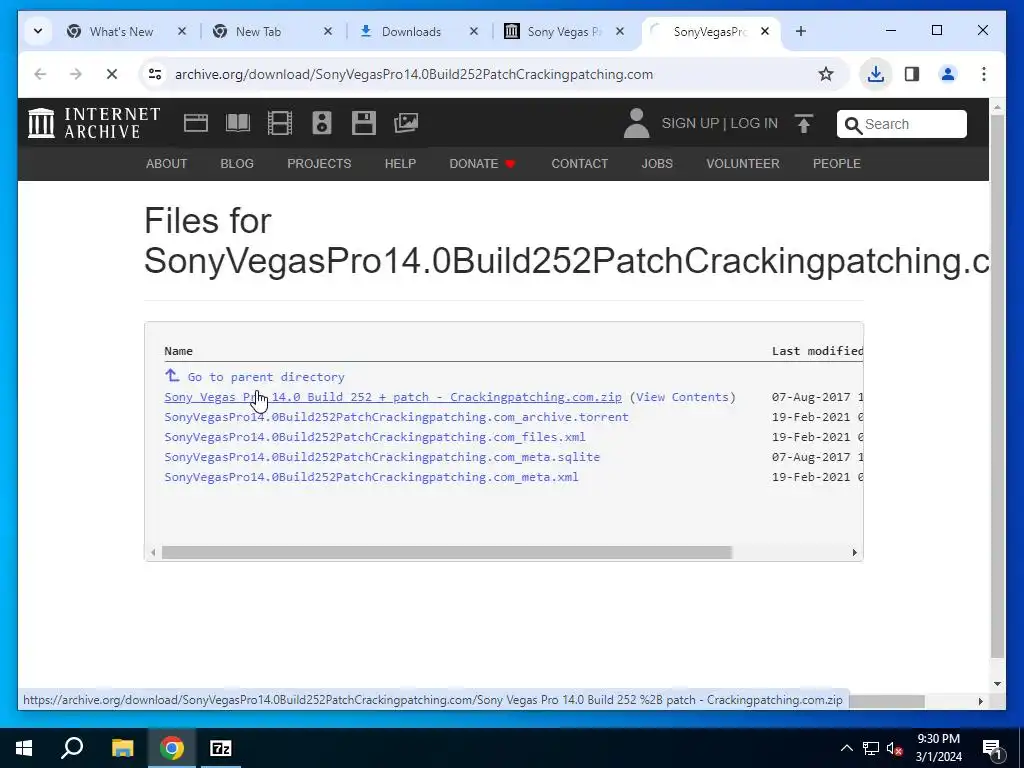Image resolution: width=1024 pixels, height=768 pixels.
Task: Click the file listing horizontal scrollbar
Action: click(x=447, y=552)
